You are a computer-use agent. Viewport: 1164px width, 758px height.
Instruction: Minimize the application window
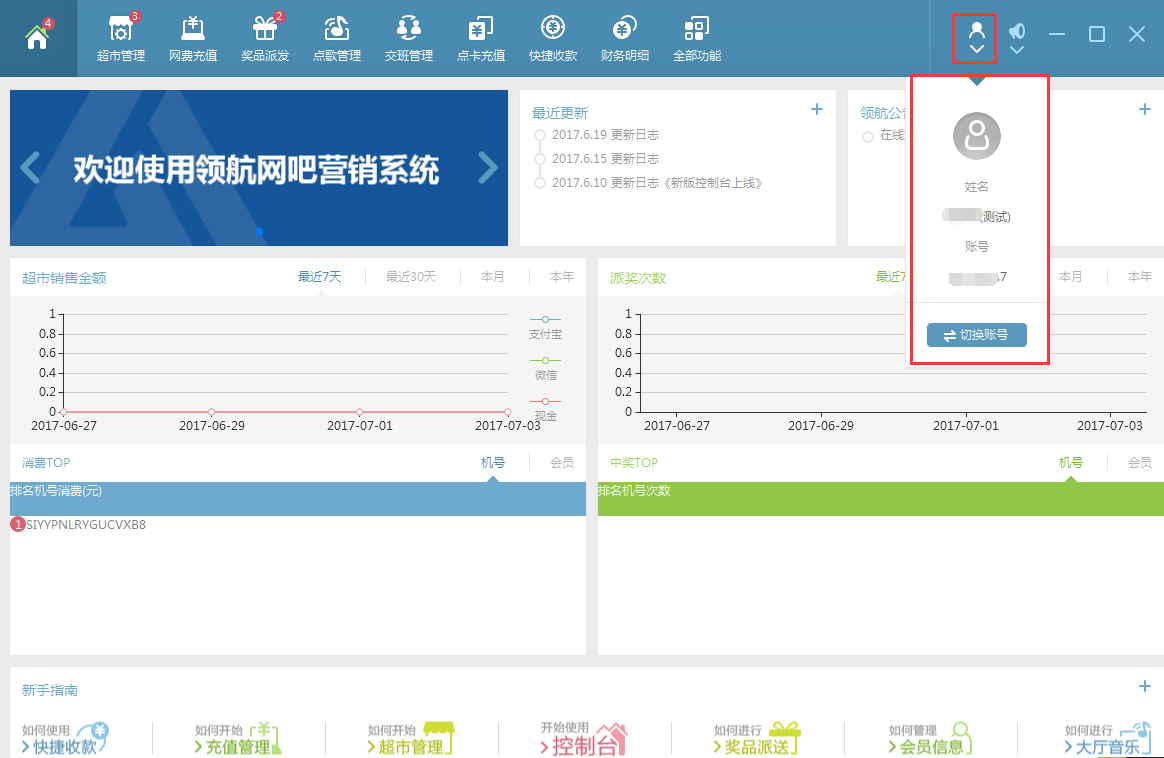coord(1057,34)
